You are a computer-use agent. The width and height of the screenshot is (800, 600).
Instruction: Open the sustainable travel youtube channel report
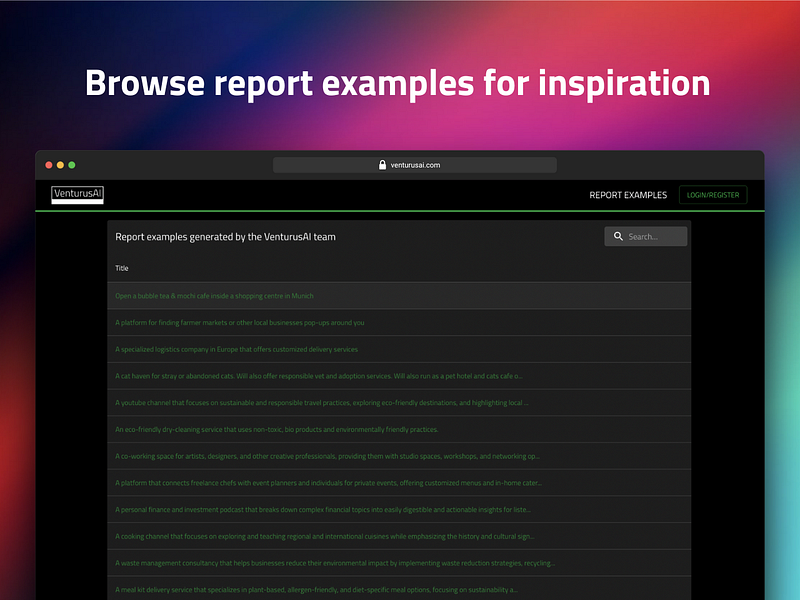tap(321, 403)
